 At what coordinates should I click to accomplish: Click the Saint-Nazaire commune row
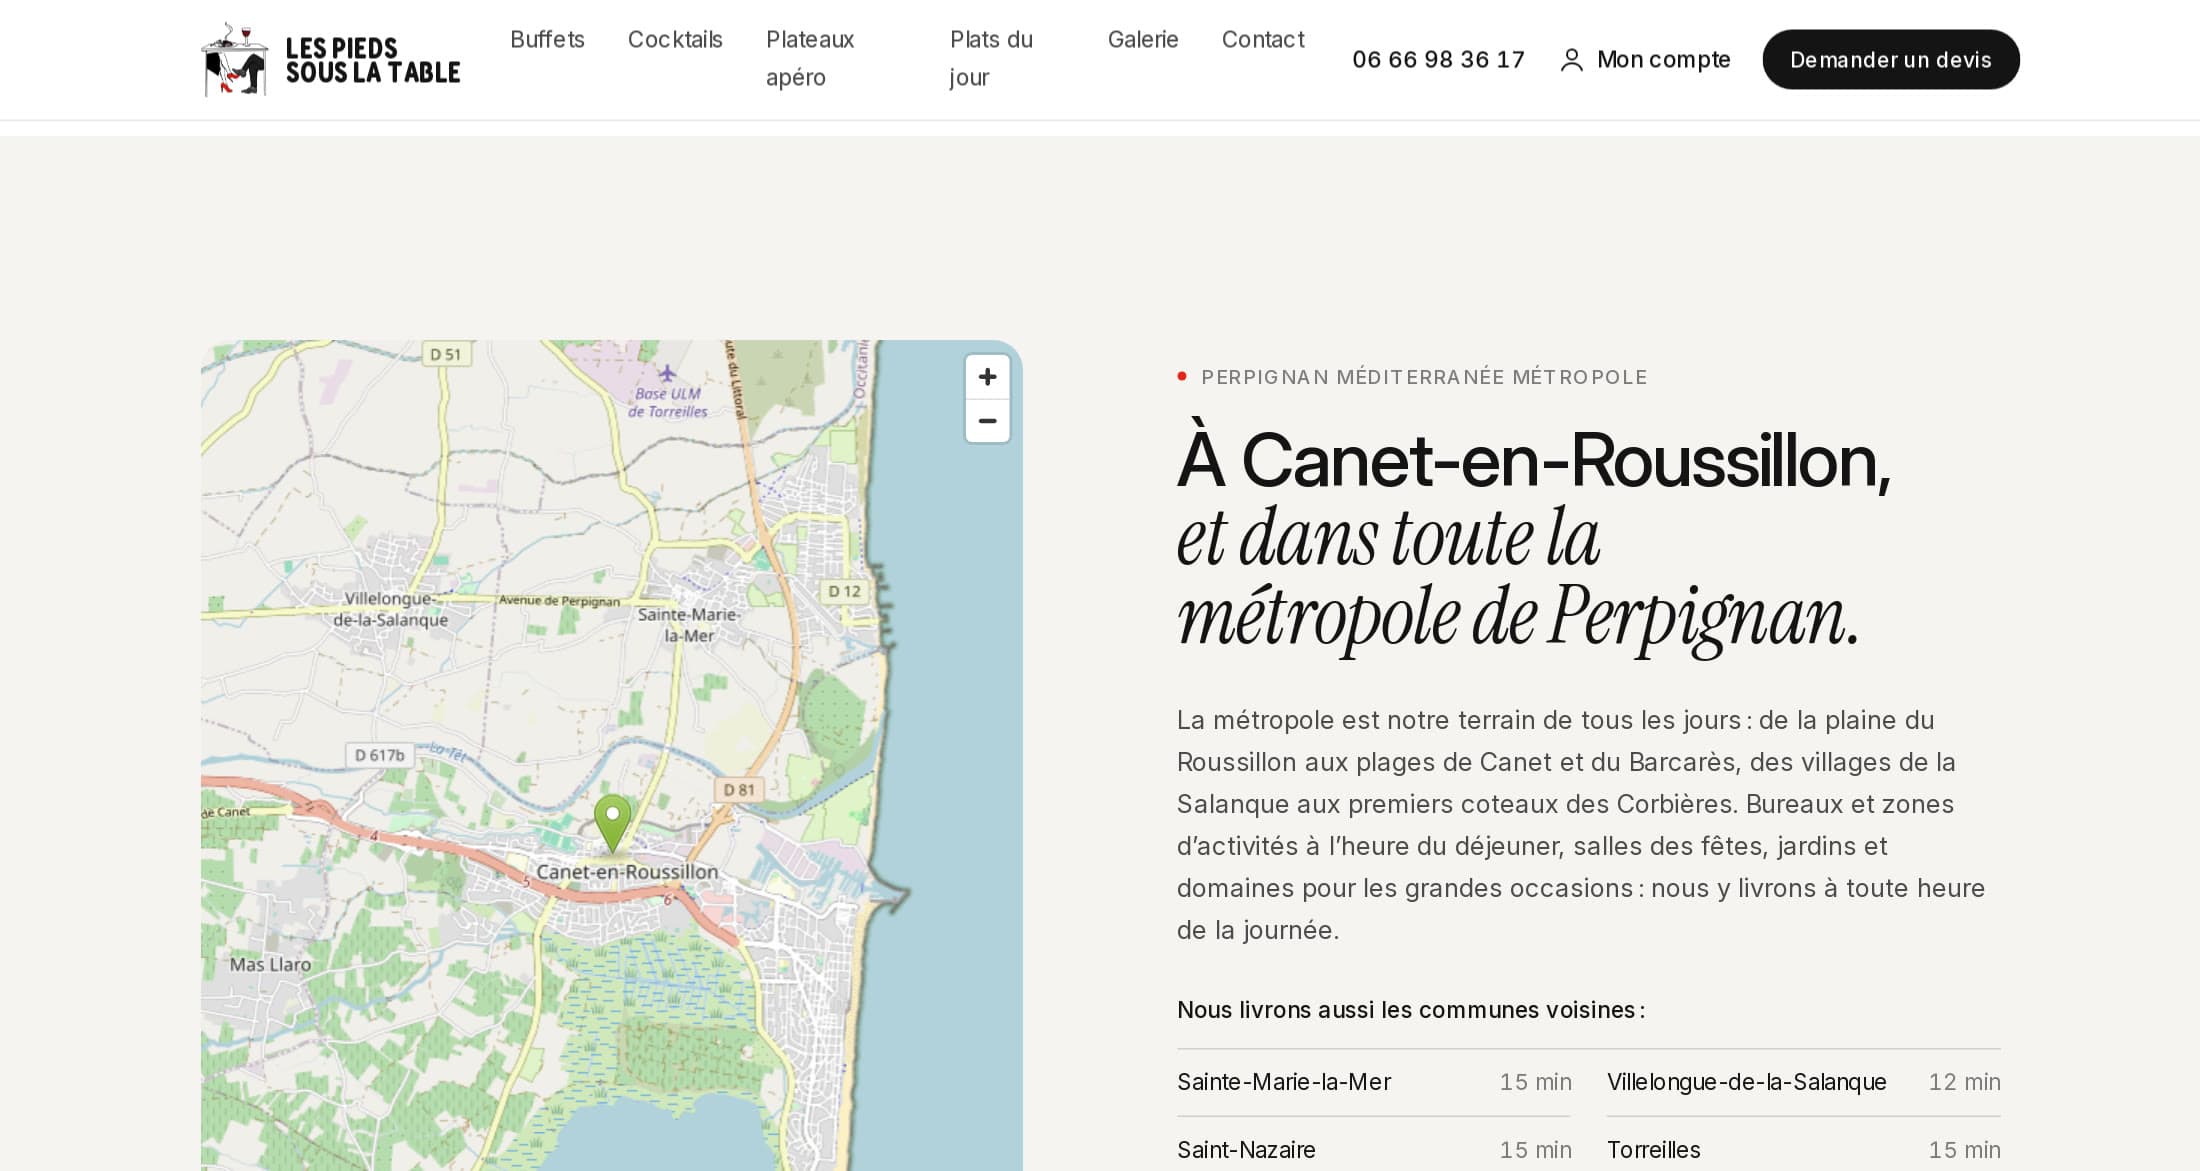coord(1374,1150)
